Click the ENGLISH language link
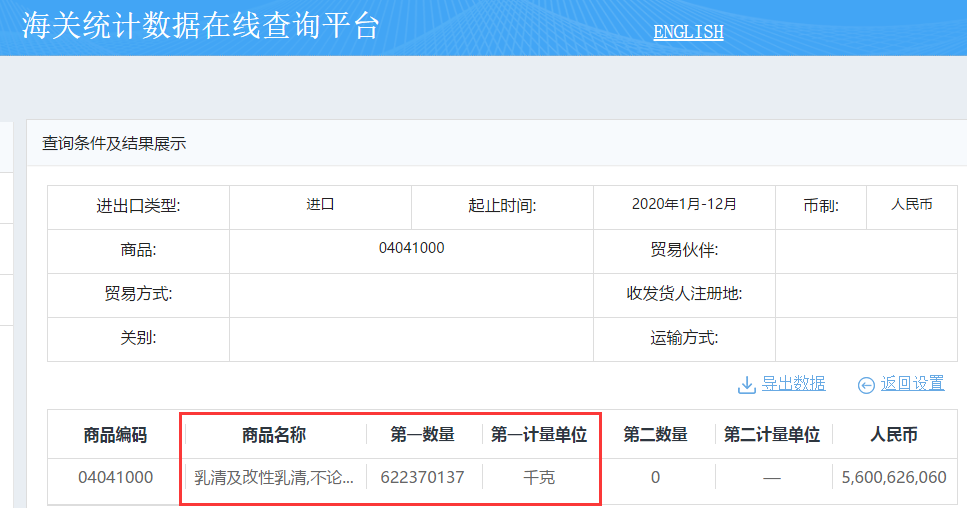Viewport: 967px width, 508px height. tap(688, 32)
